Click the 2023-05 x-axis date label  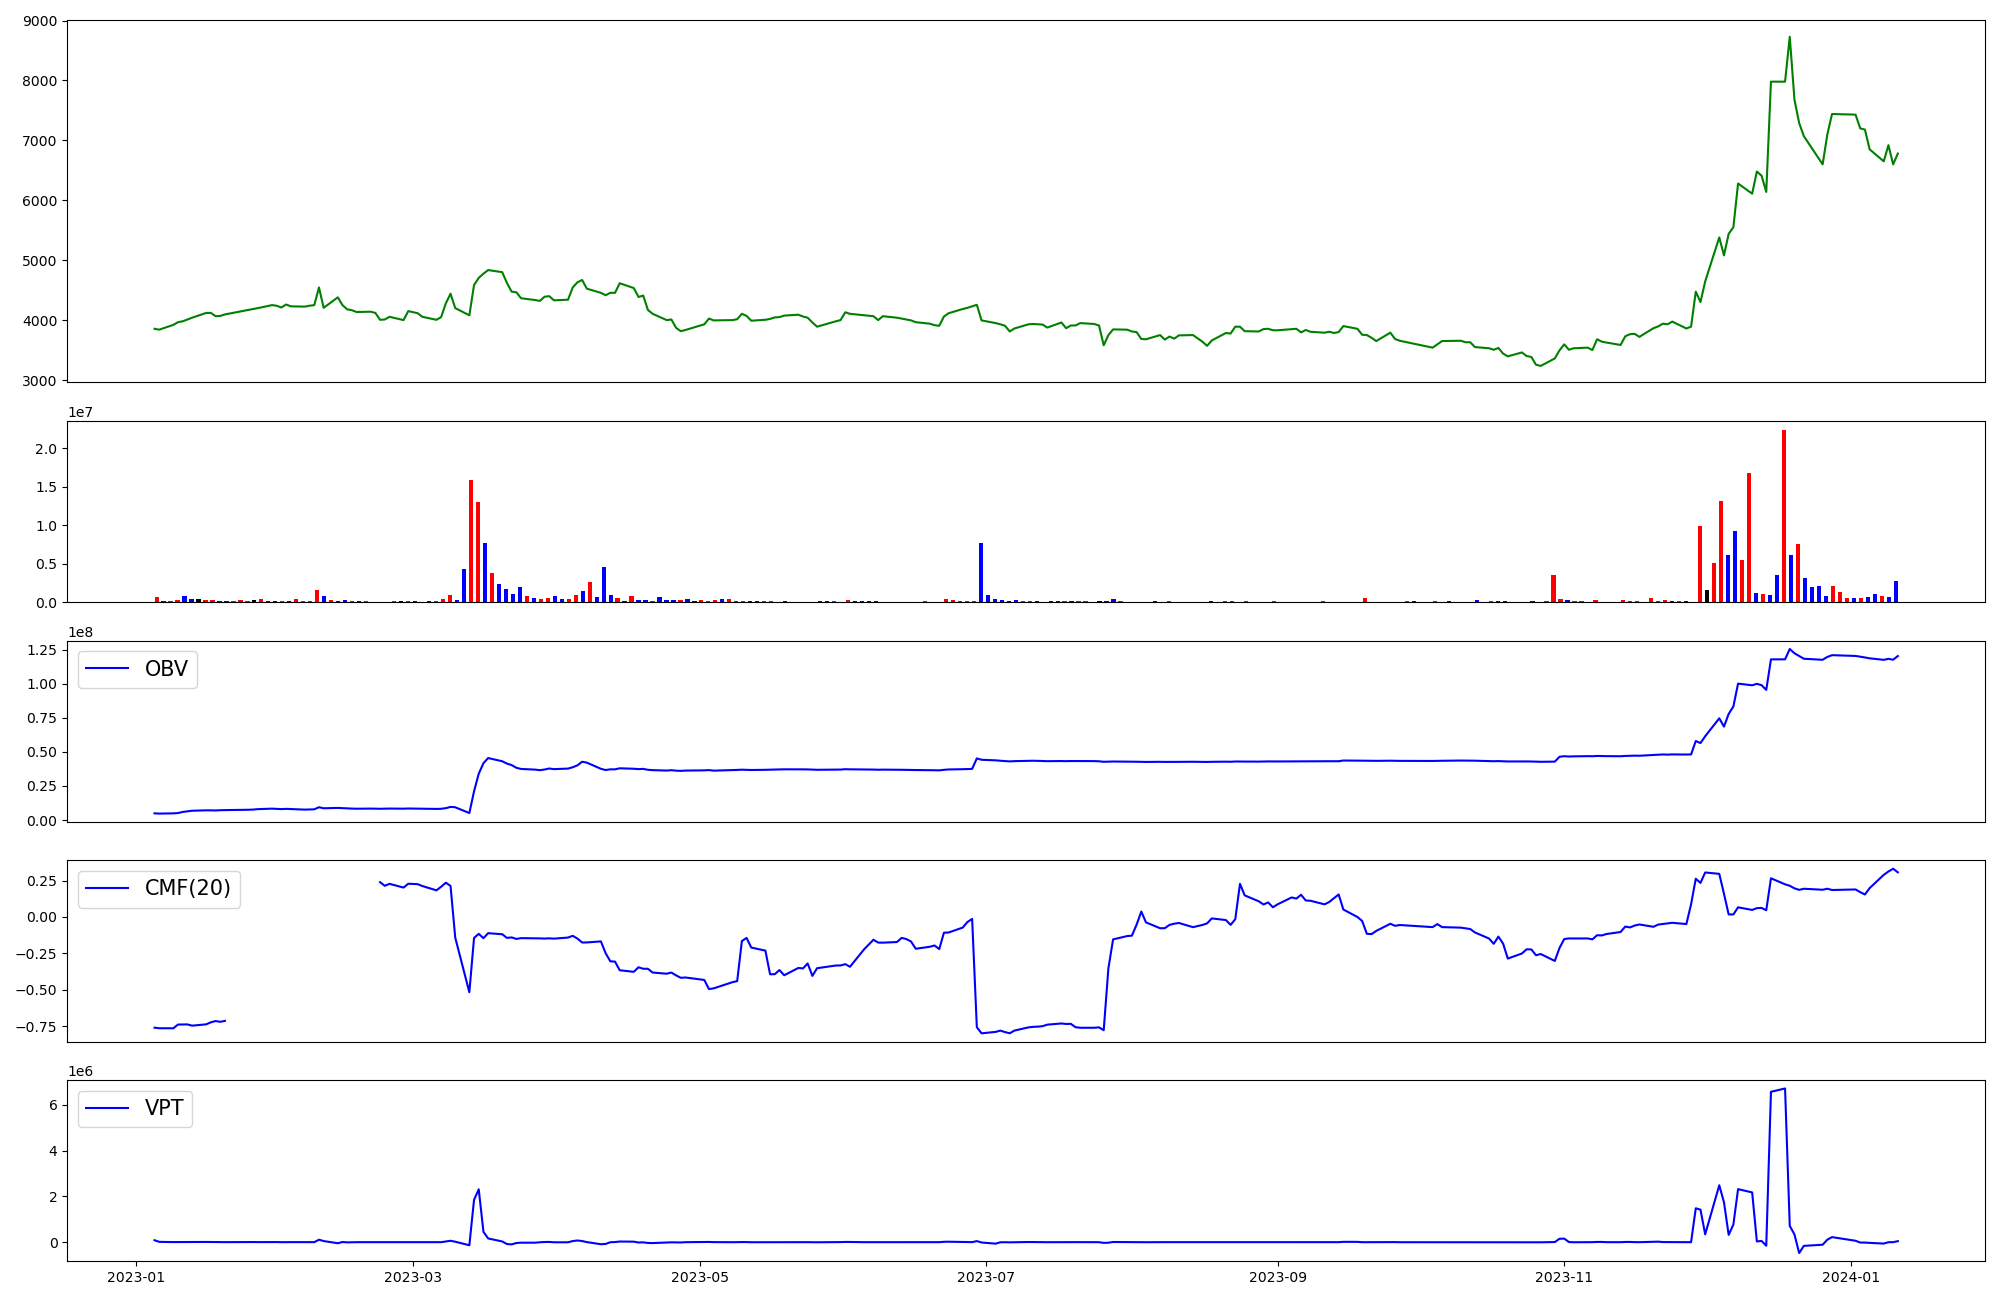point(700,1277)
